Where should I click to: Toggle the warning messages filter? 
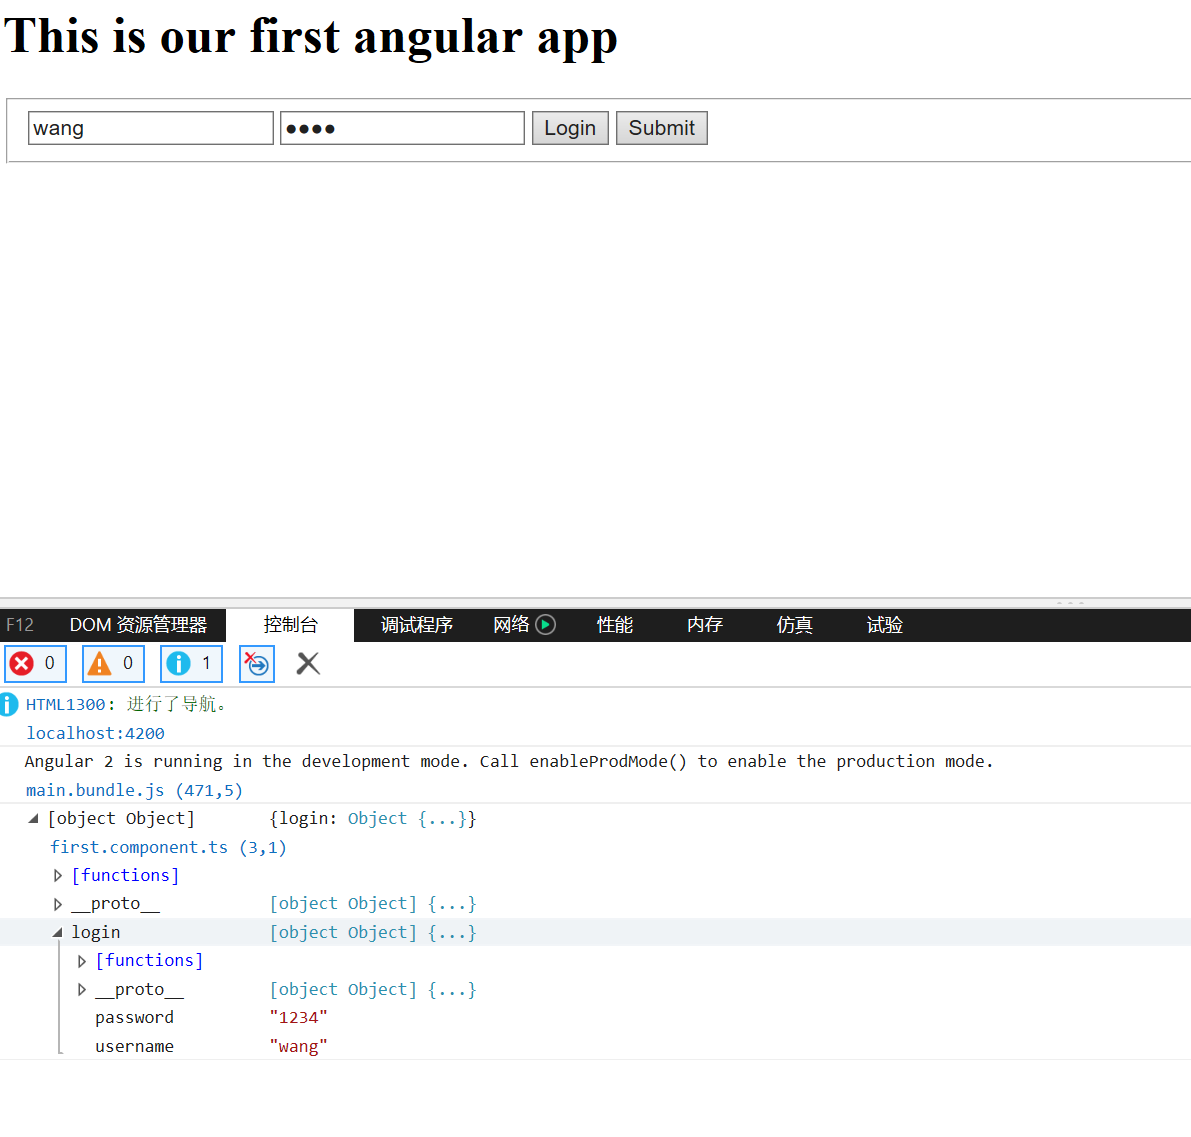click(x=113, y=664)
